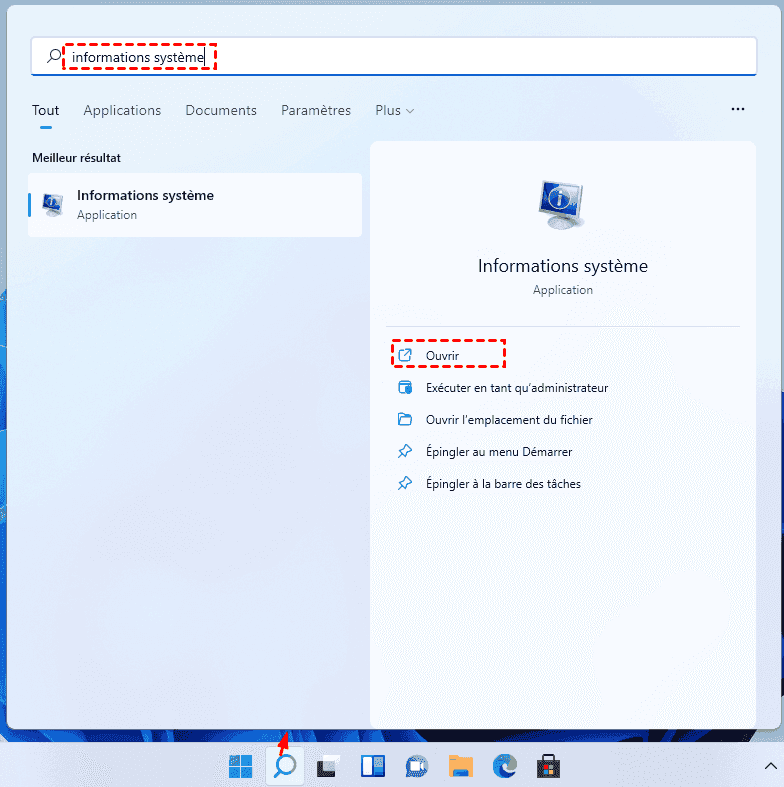
Task: Open File Explorer from the taskbar
Action: 461,766
